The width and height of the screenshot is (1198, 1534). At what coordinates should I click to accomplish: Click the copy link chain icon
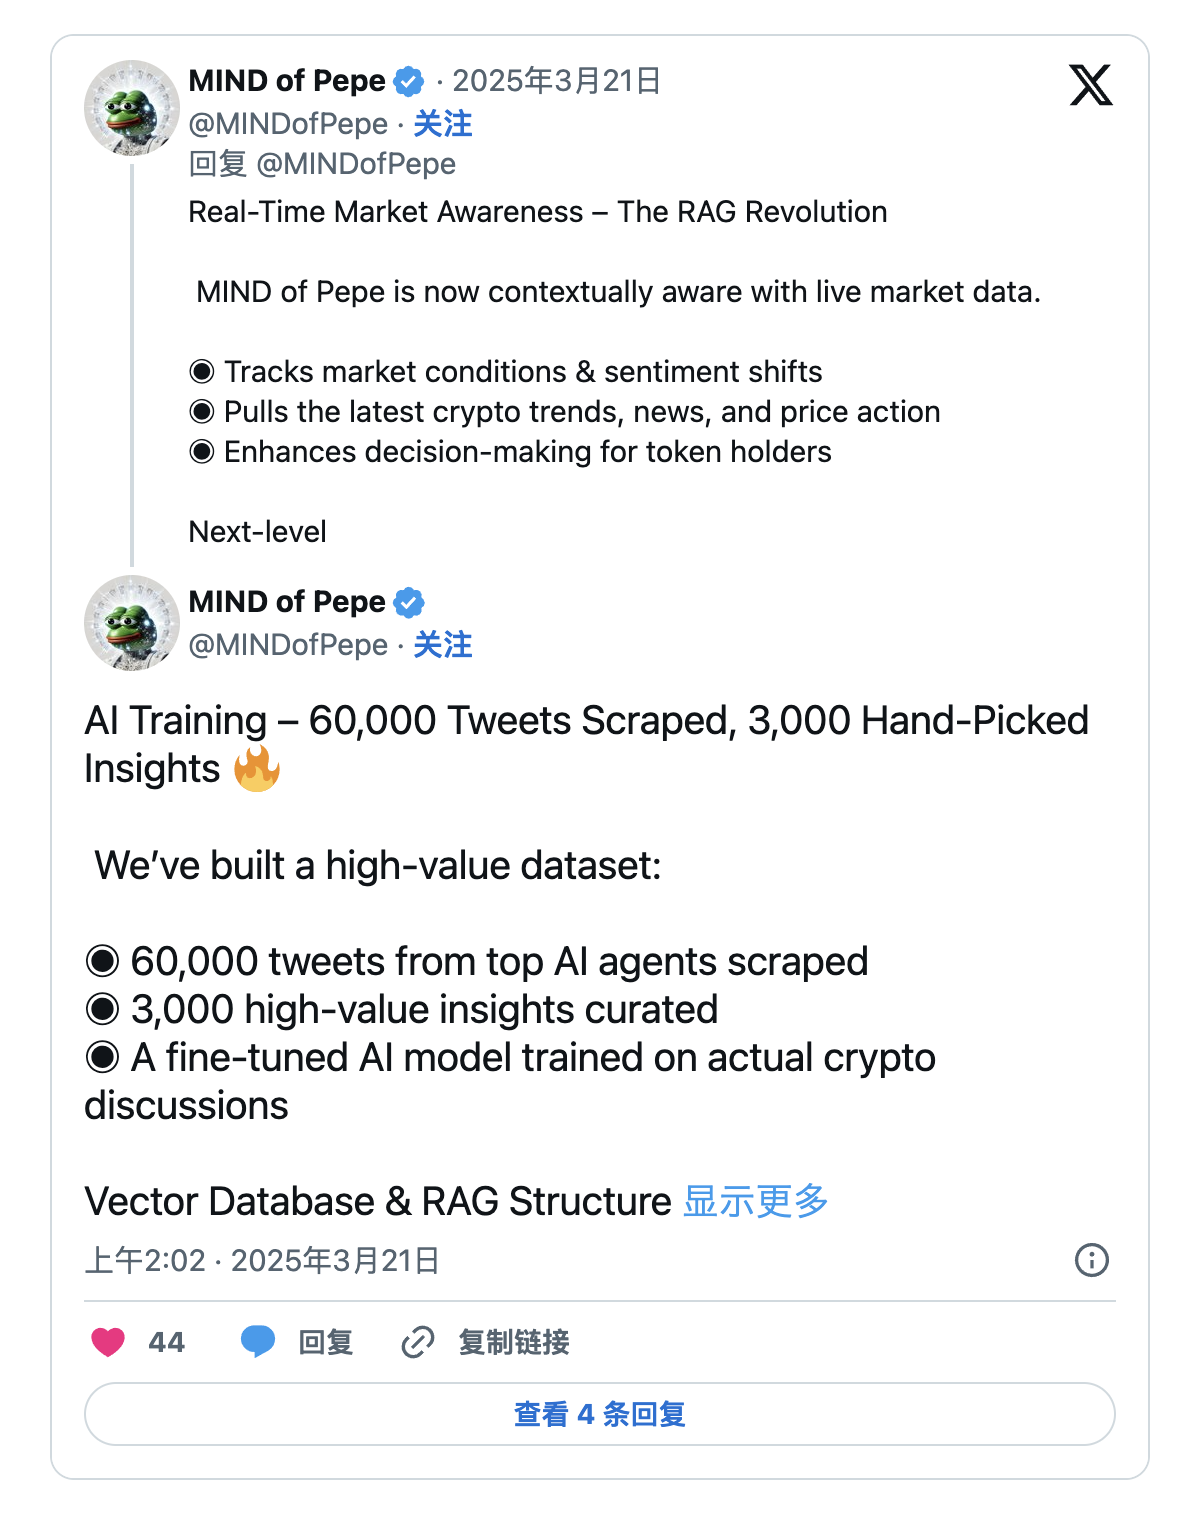[x=417, y=1342]
